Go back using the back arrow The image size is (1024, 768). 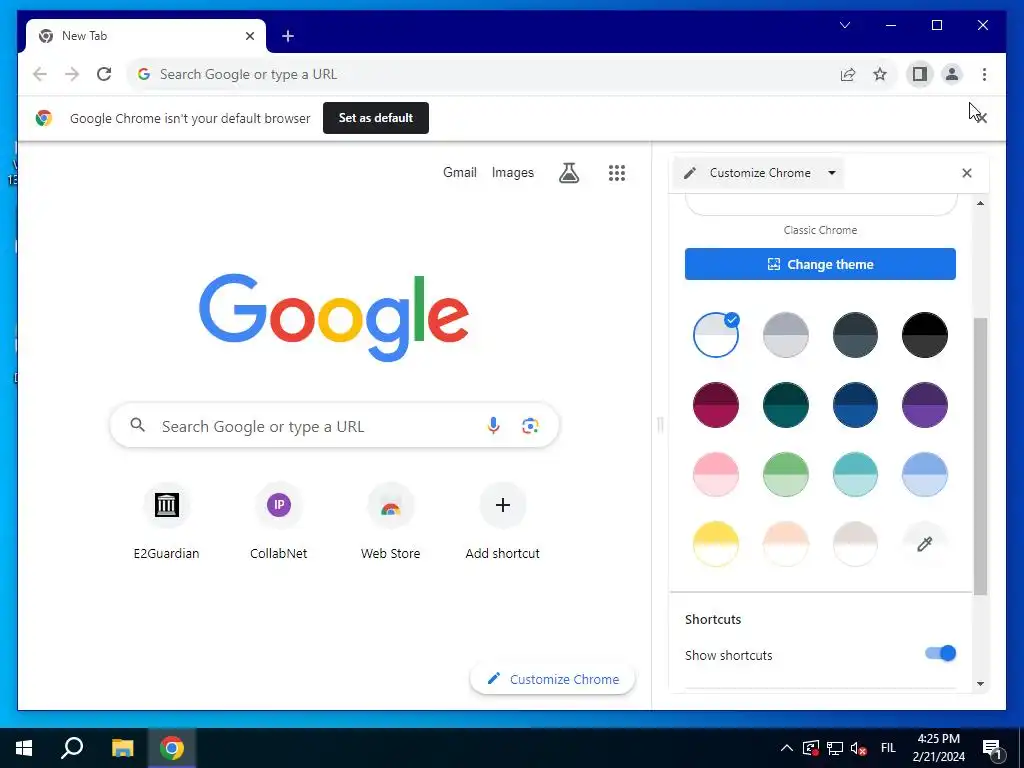40,74
